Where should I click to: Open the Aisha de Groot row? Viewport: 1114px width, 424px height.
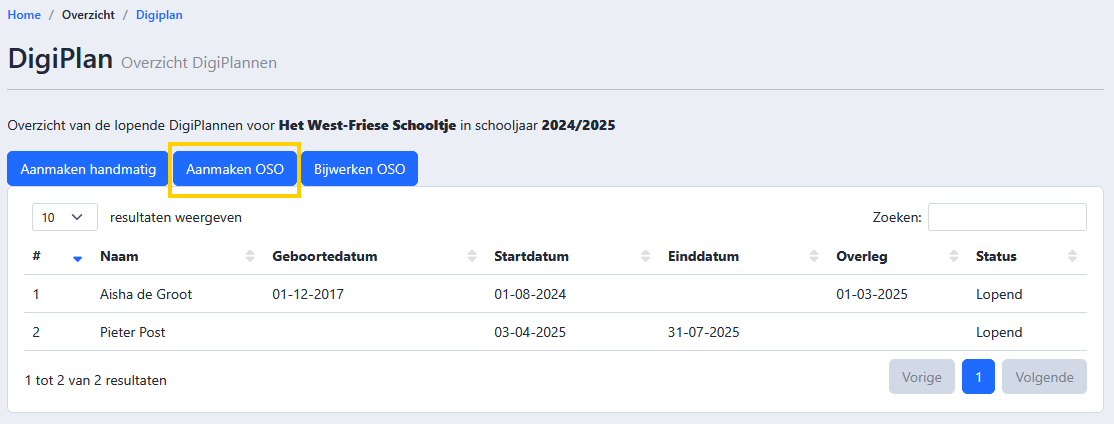tap(555, 294)
